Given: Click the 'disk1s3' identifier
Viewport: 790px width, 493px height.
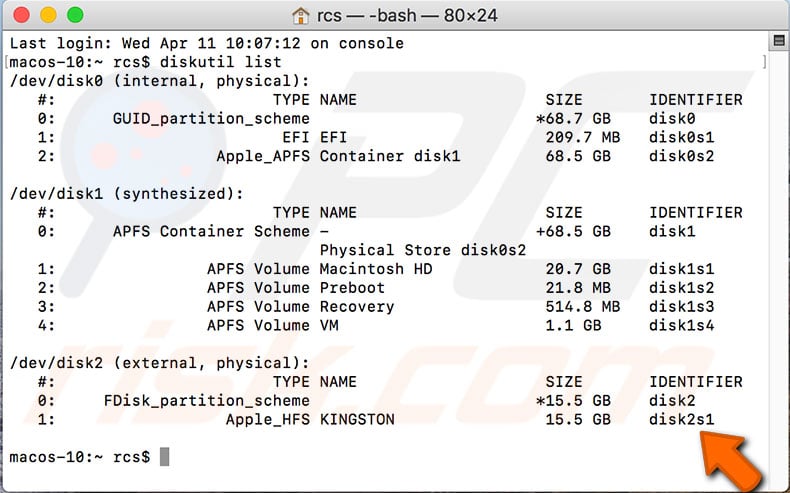Looking at the screenshot, I should (x=682, y=307).
